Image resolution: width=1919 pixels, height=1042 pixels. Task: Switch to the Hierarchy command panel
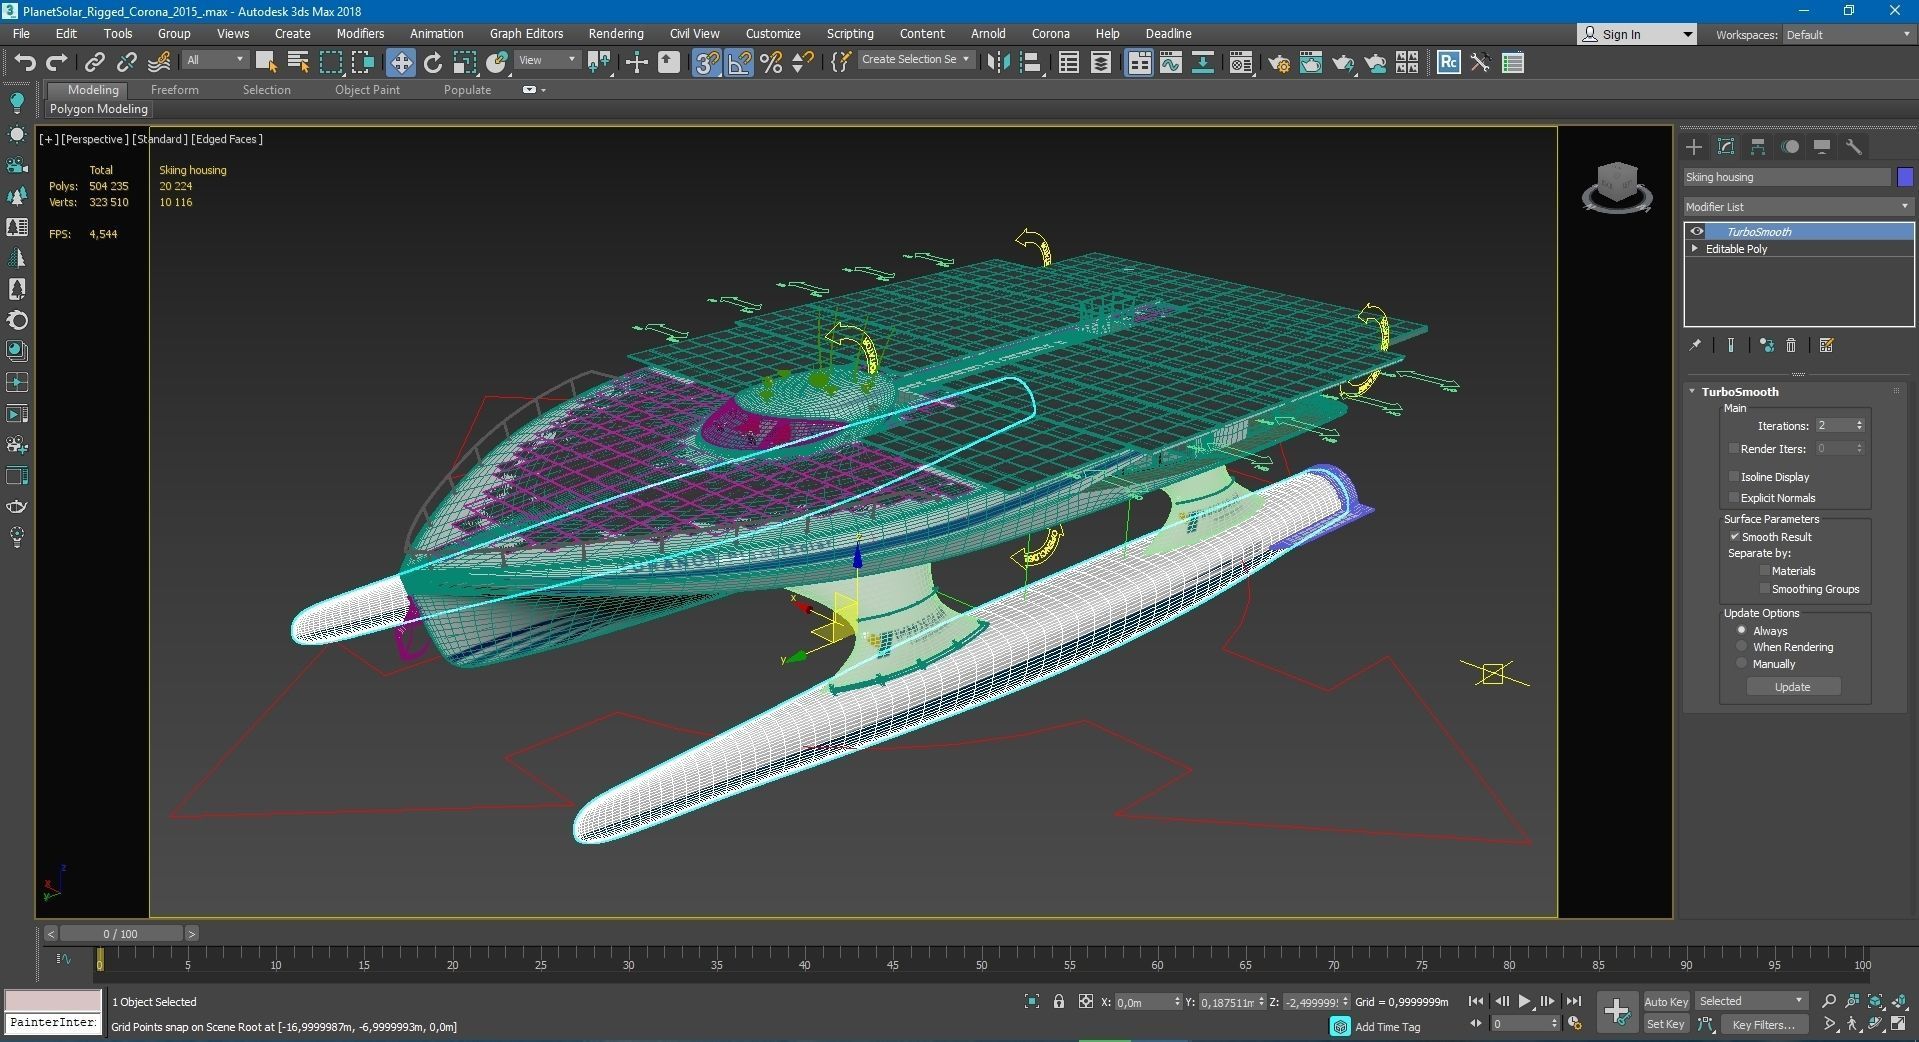point(1758,147)
